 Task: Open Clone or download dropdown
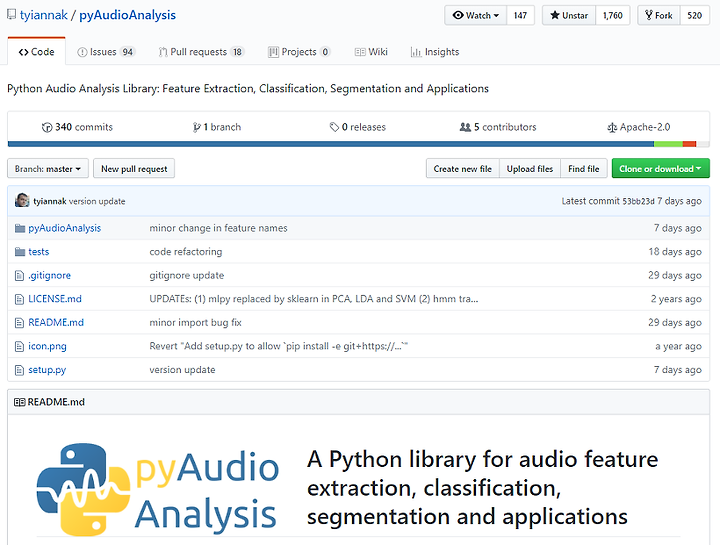(660, 169)
